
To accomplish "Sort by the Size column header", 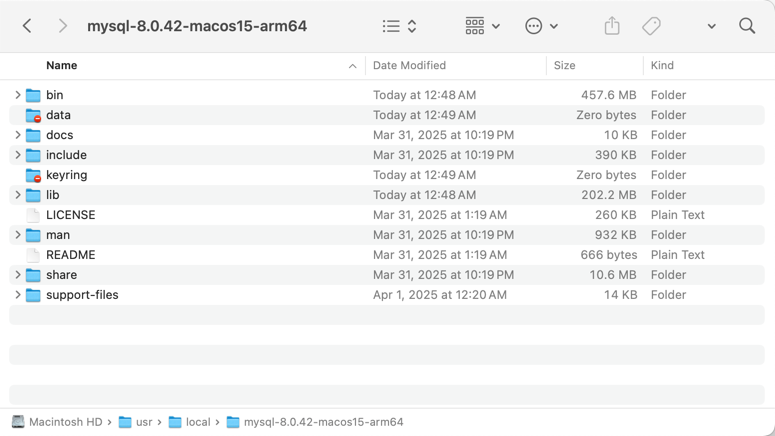I will tap(565, 66).
